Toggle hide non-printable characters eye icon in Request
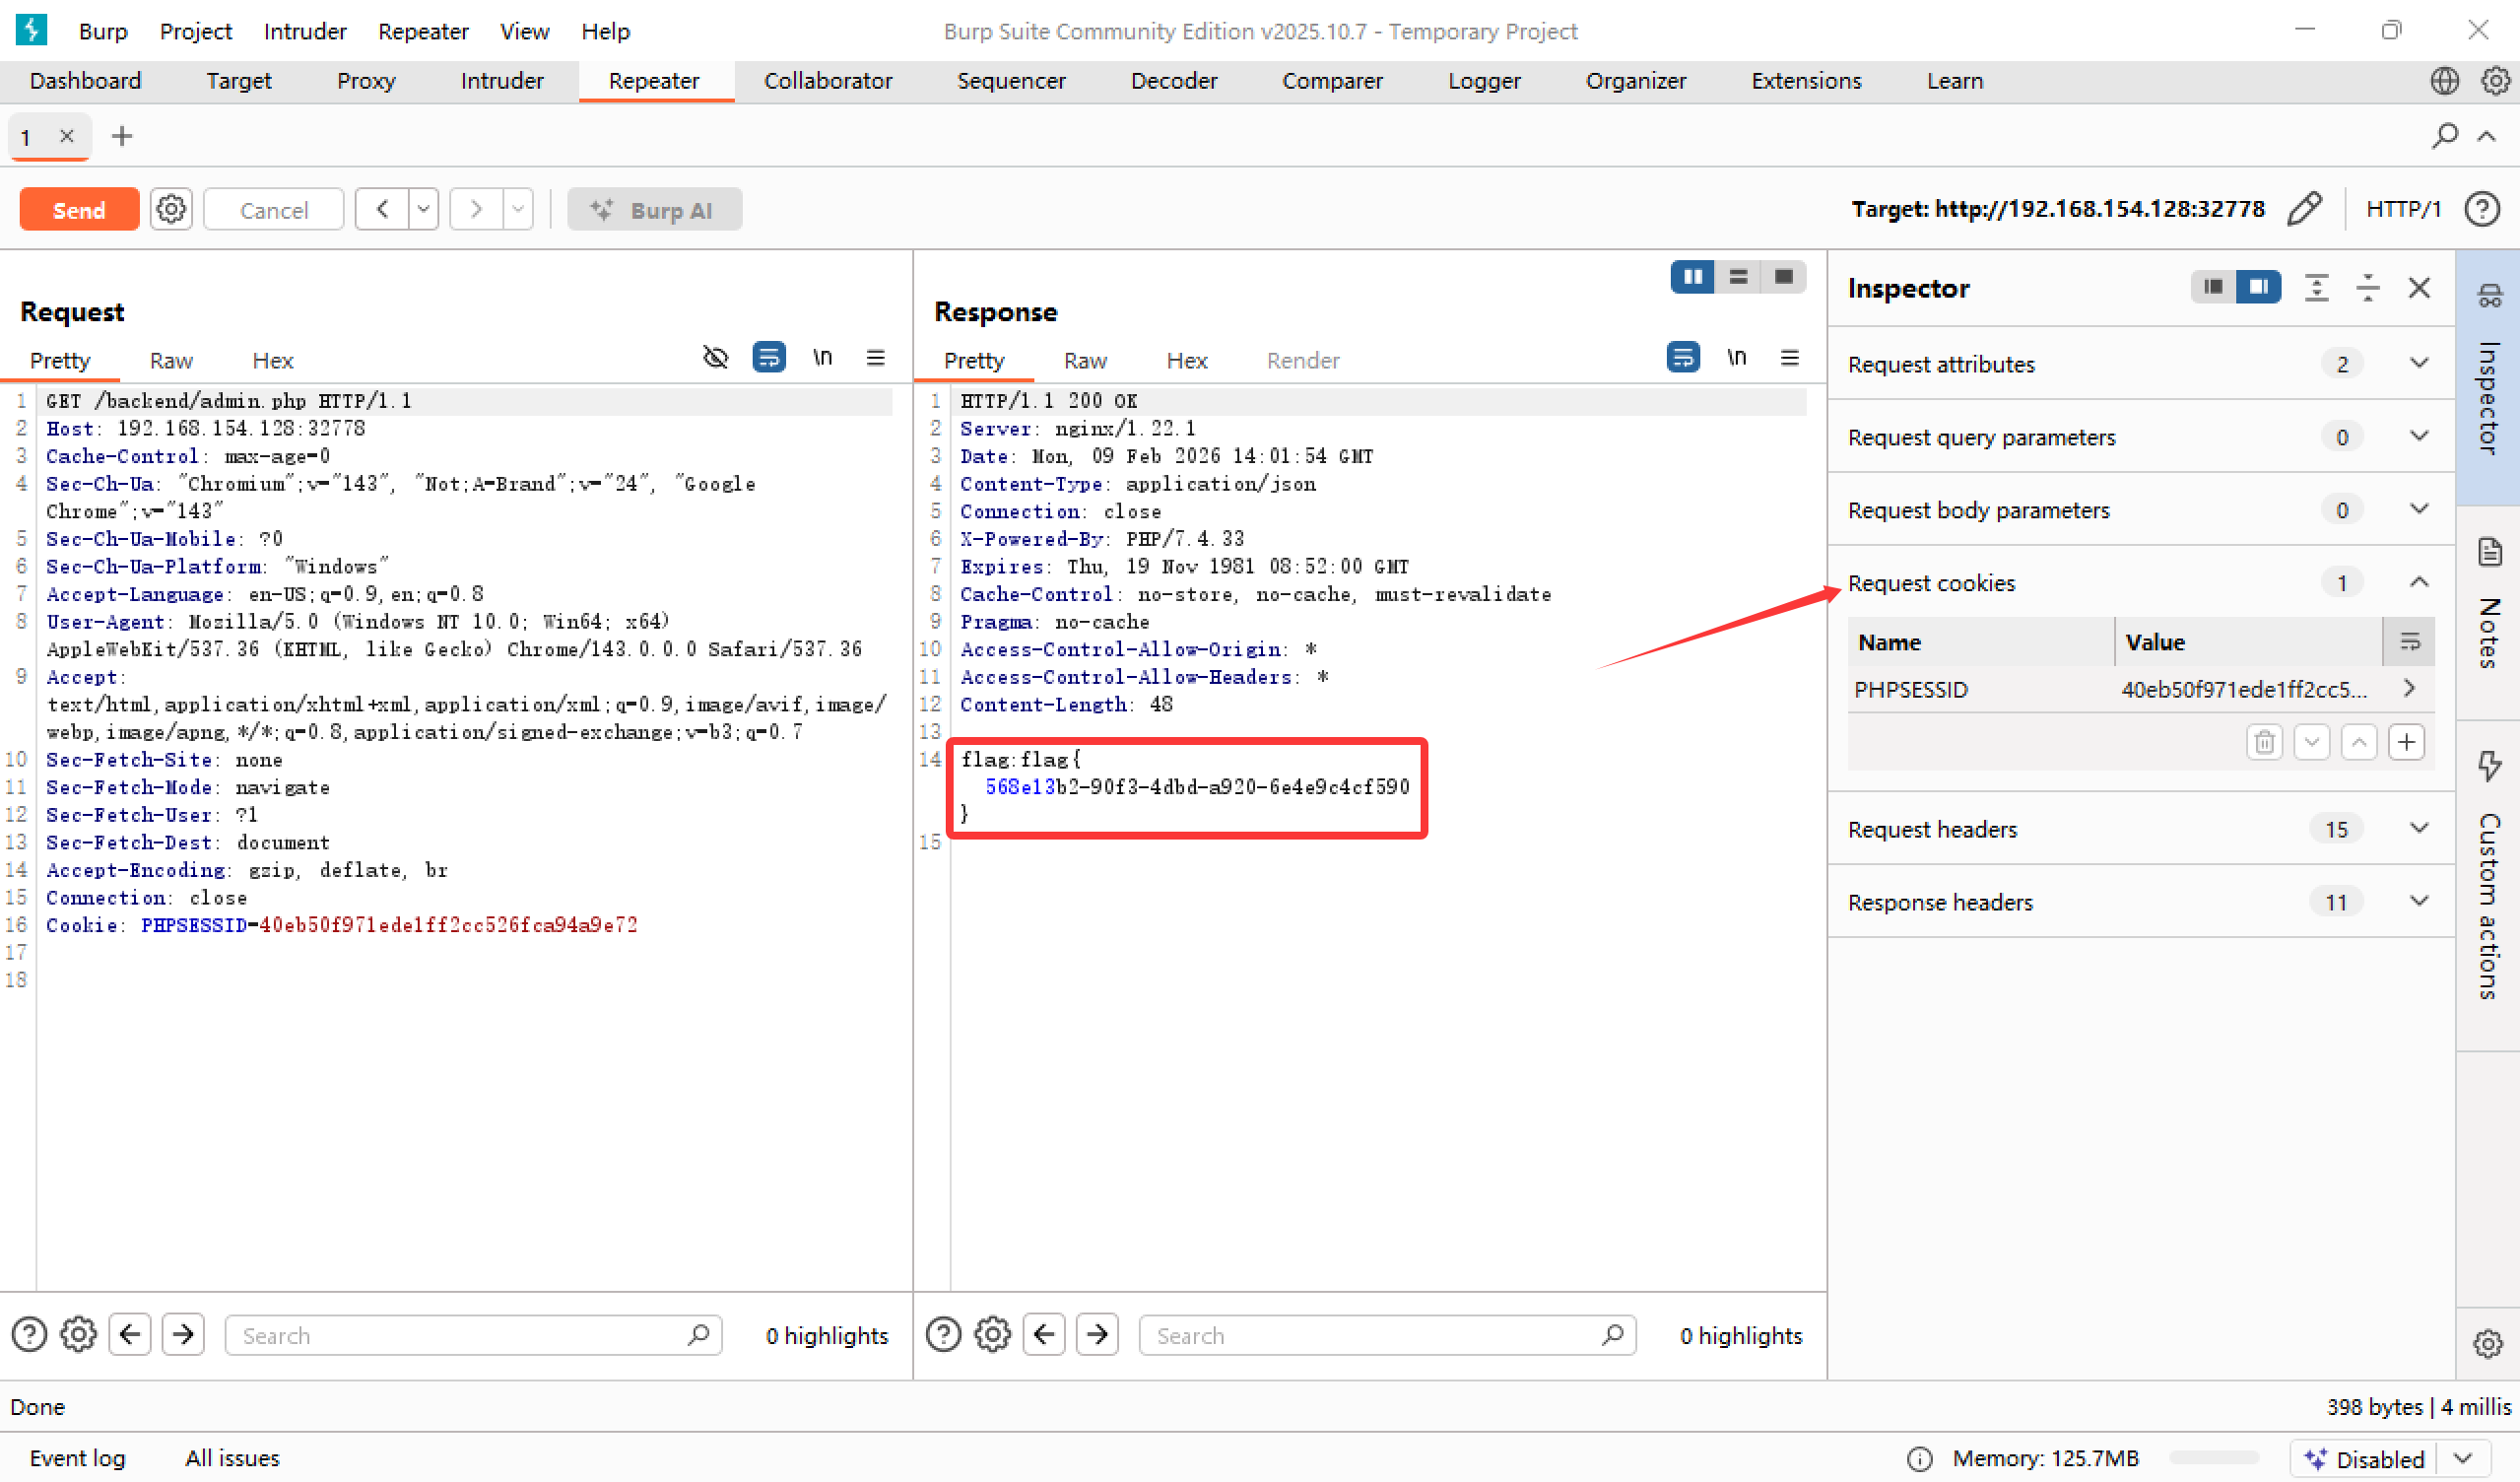The width and height of the screenshot is (2520, 1482). (x=716, y=358)
